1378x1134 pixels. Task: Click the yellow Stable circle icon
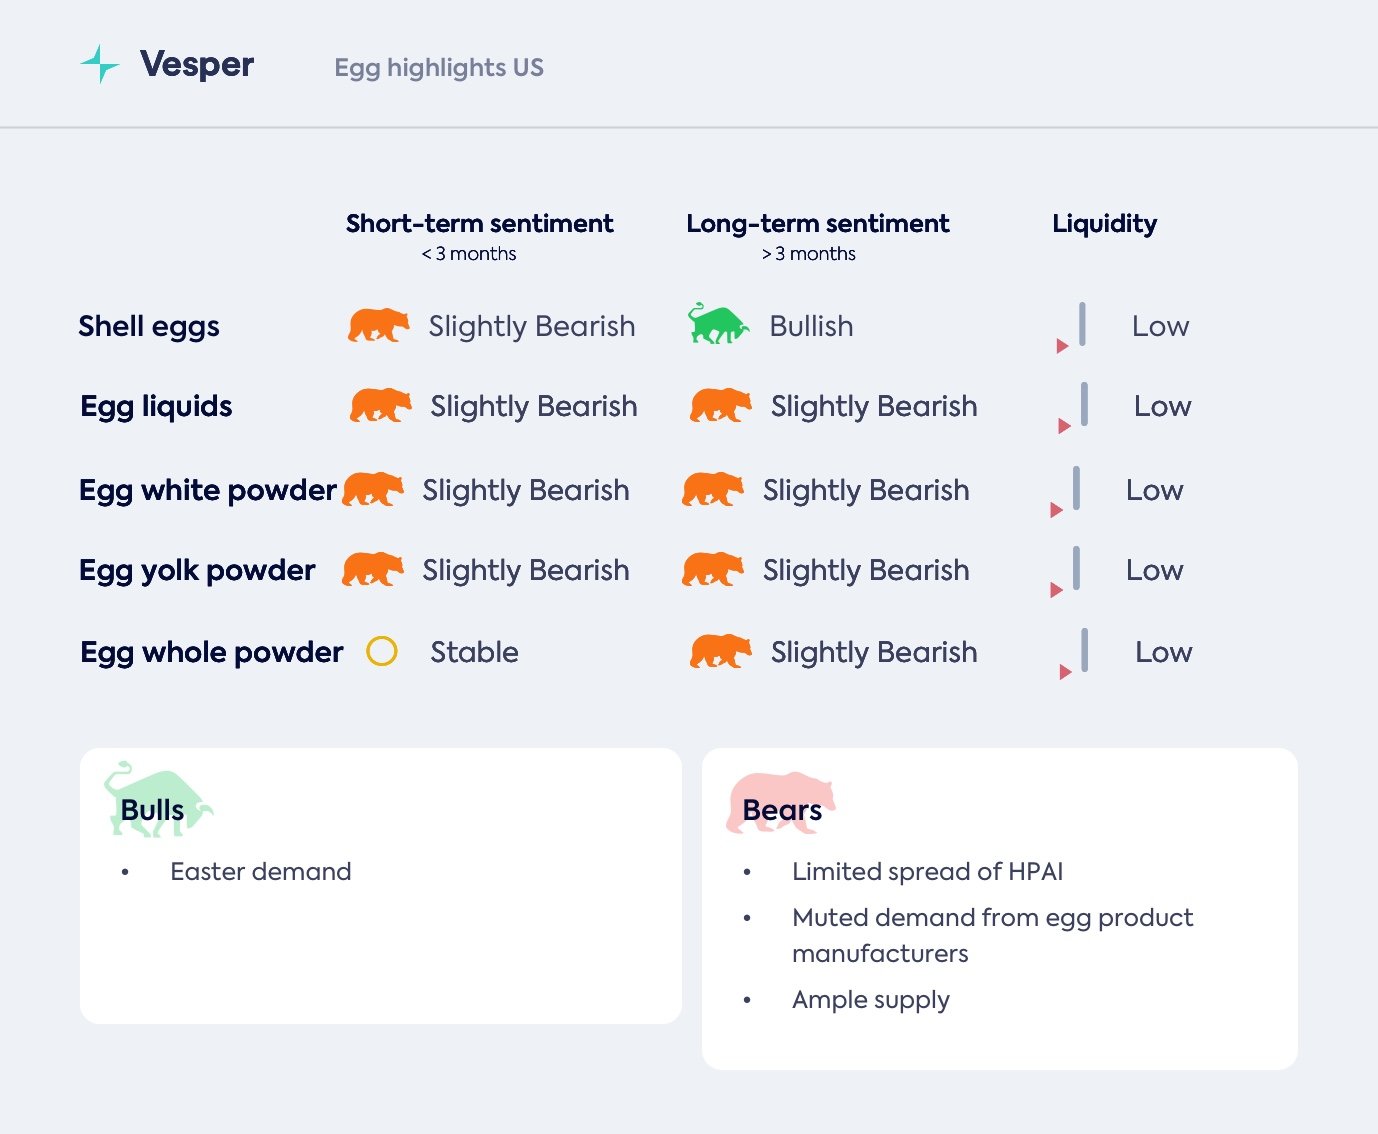pos(382,651)
